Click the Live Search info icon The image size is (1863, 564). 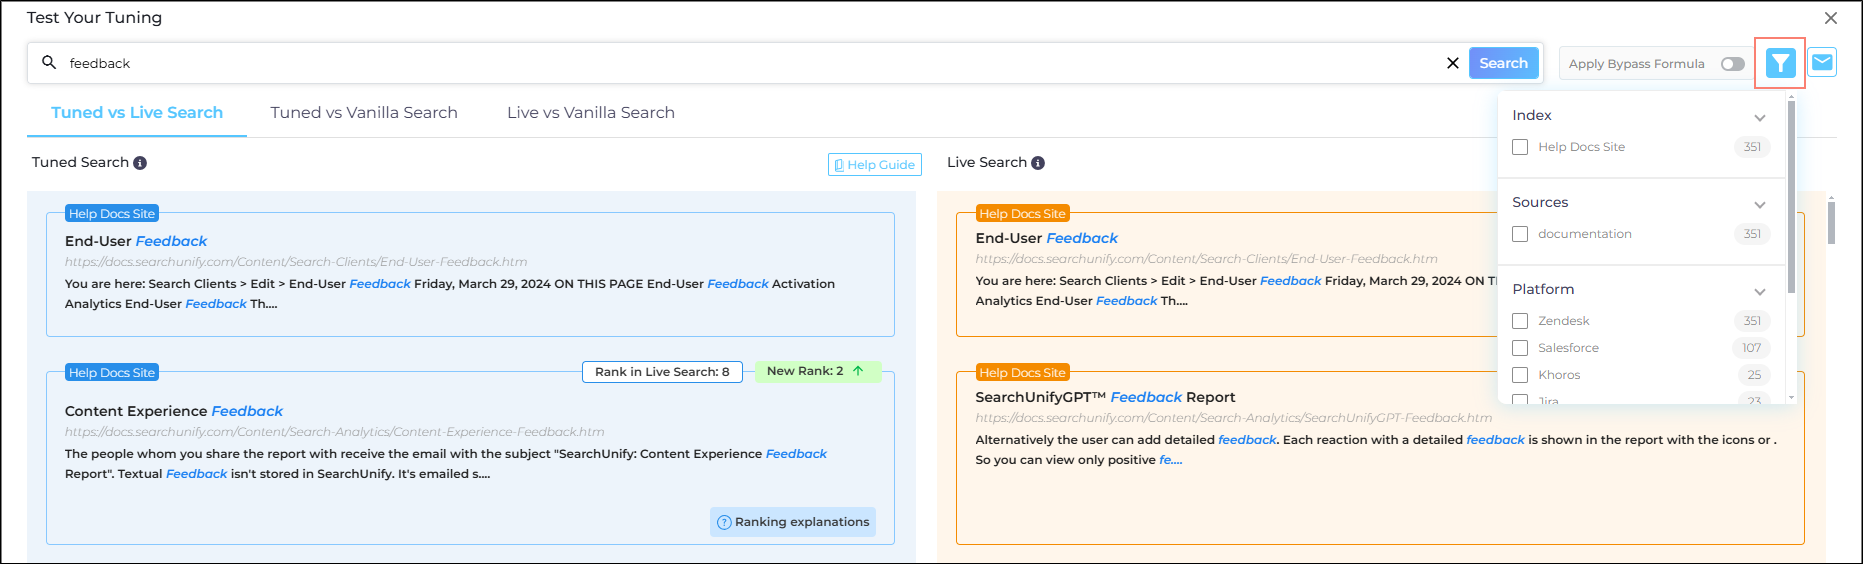1038,163
